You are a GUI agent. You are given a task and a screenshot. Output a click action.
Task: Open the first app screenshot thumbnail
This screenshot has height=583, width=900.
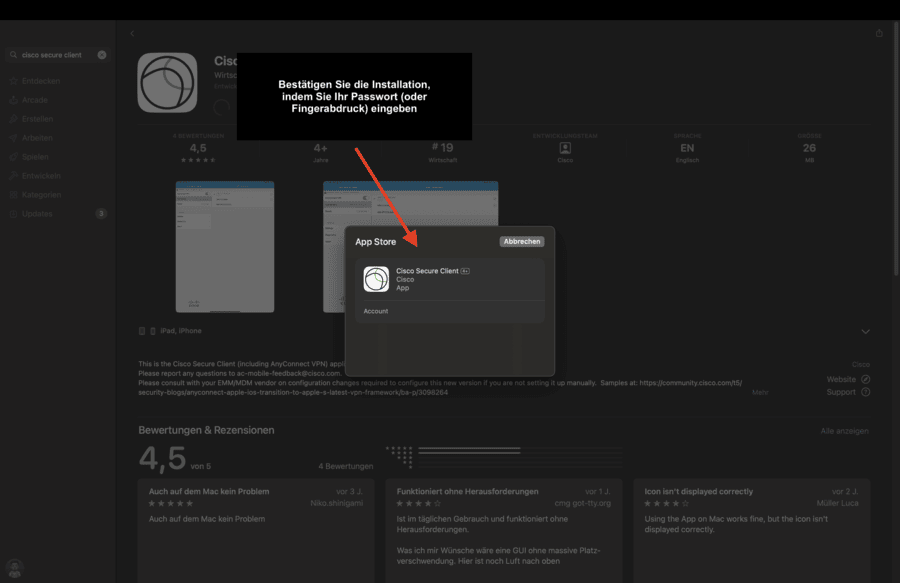[x=225, y=247]
